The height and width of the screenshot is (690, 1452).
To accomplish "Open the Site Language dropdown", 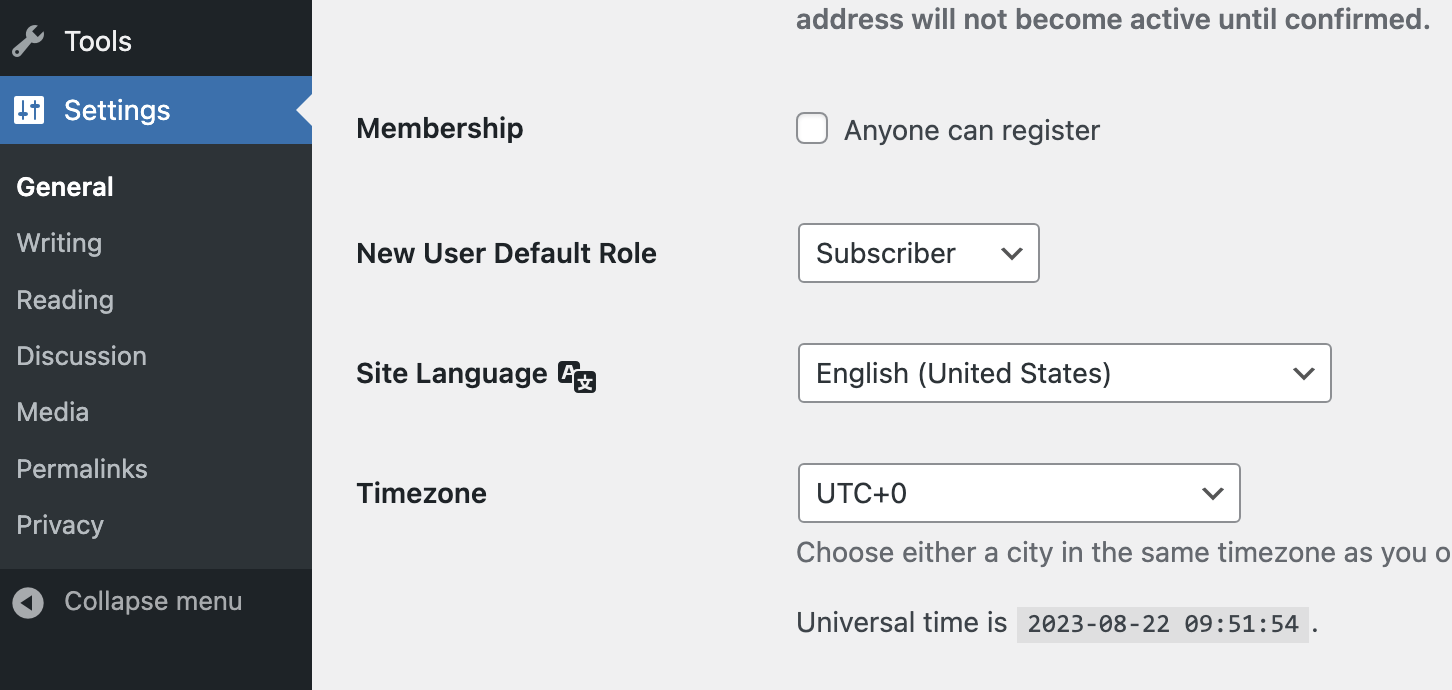I will click(x=1064, y=373).
